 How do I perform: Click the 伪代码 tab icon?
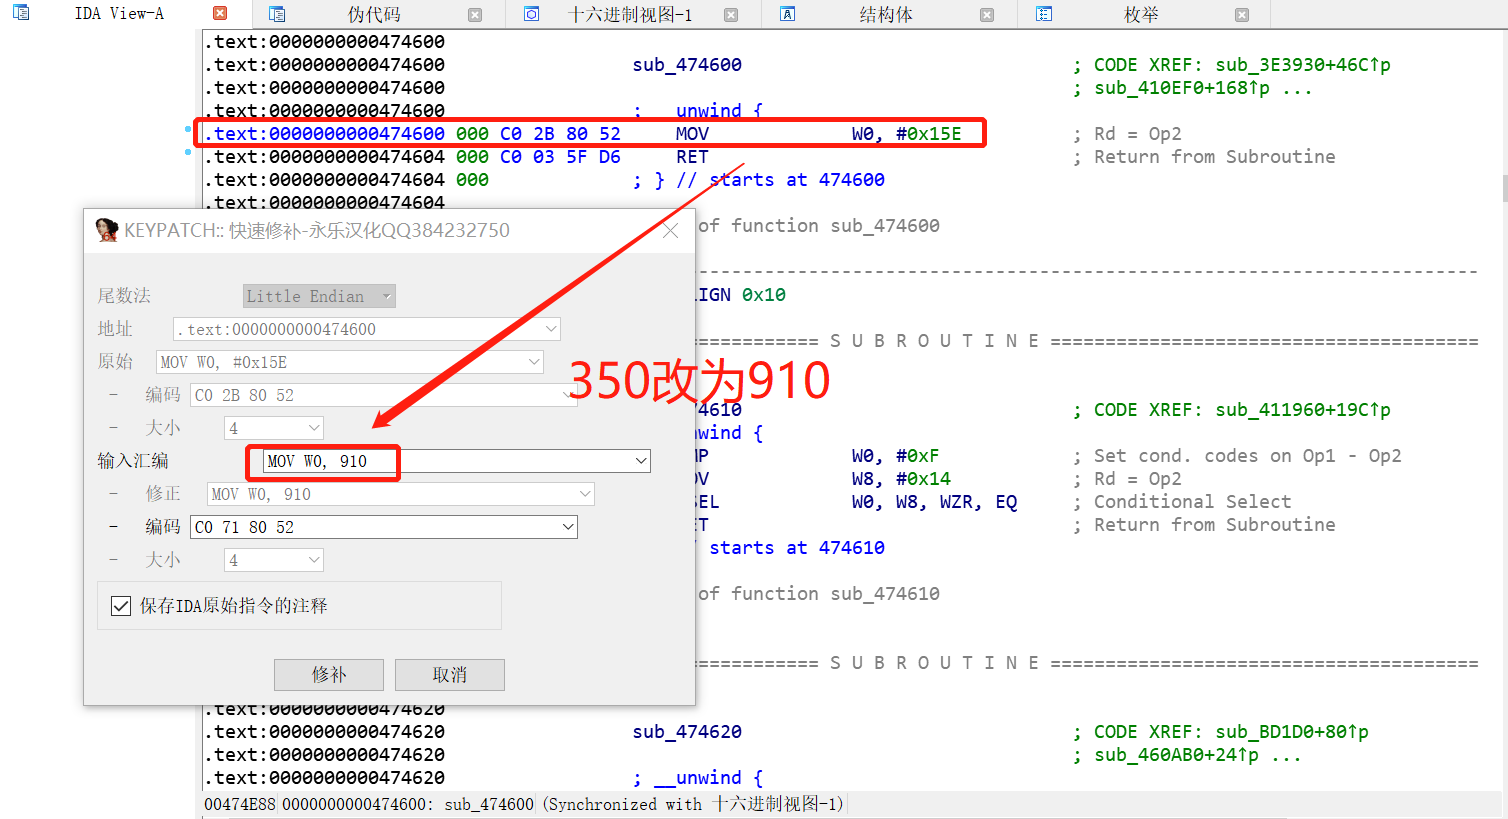click(277, 14)
